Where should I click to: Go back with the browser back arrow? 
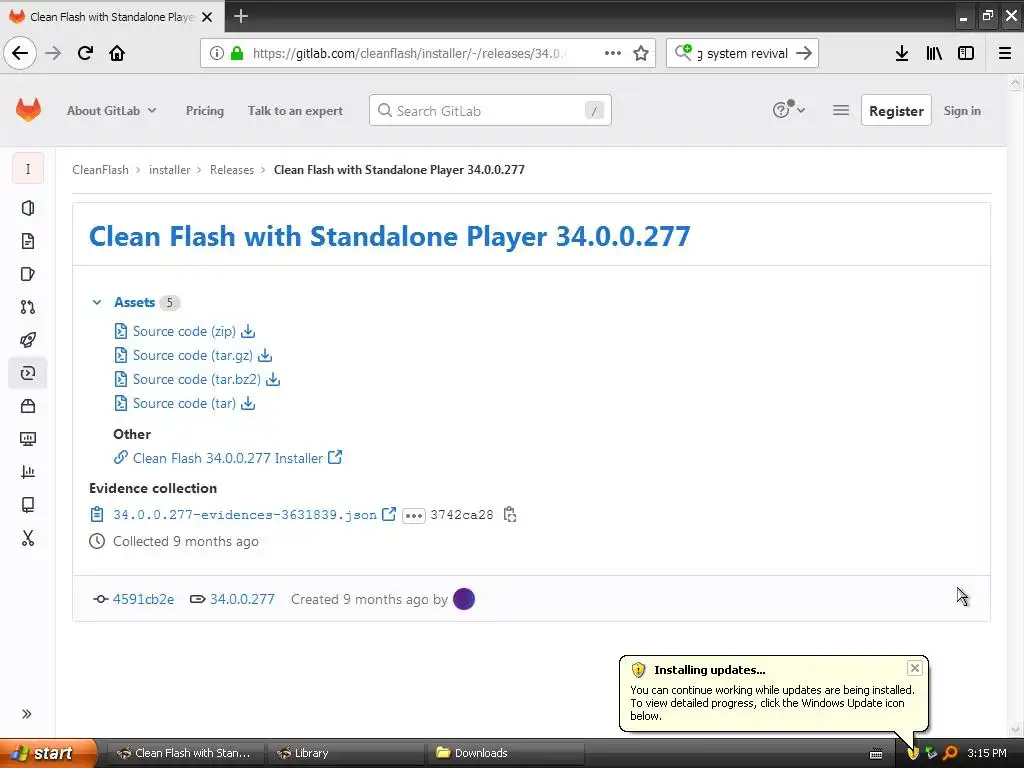coord(20,53)
